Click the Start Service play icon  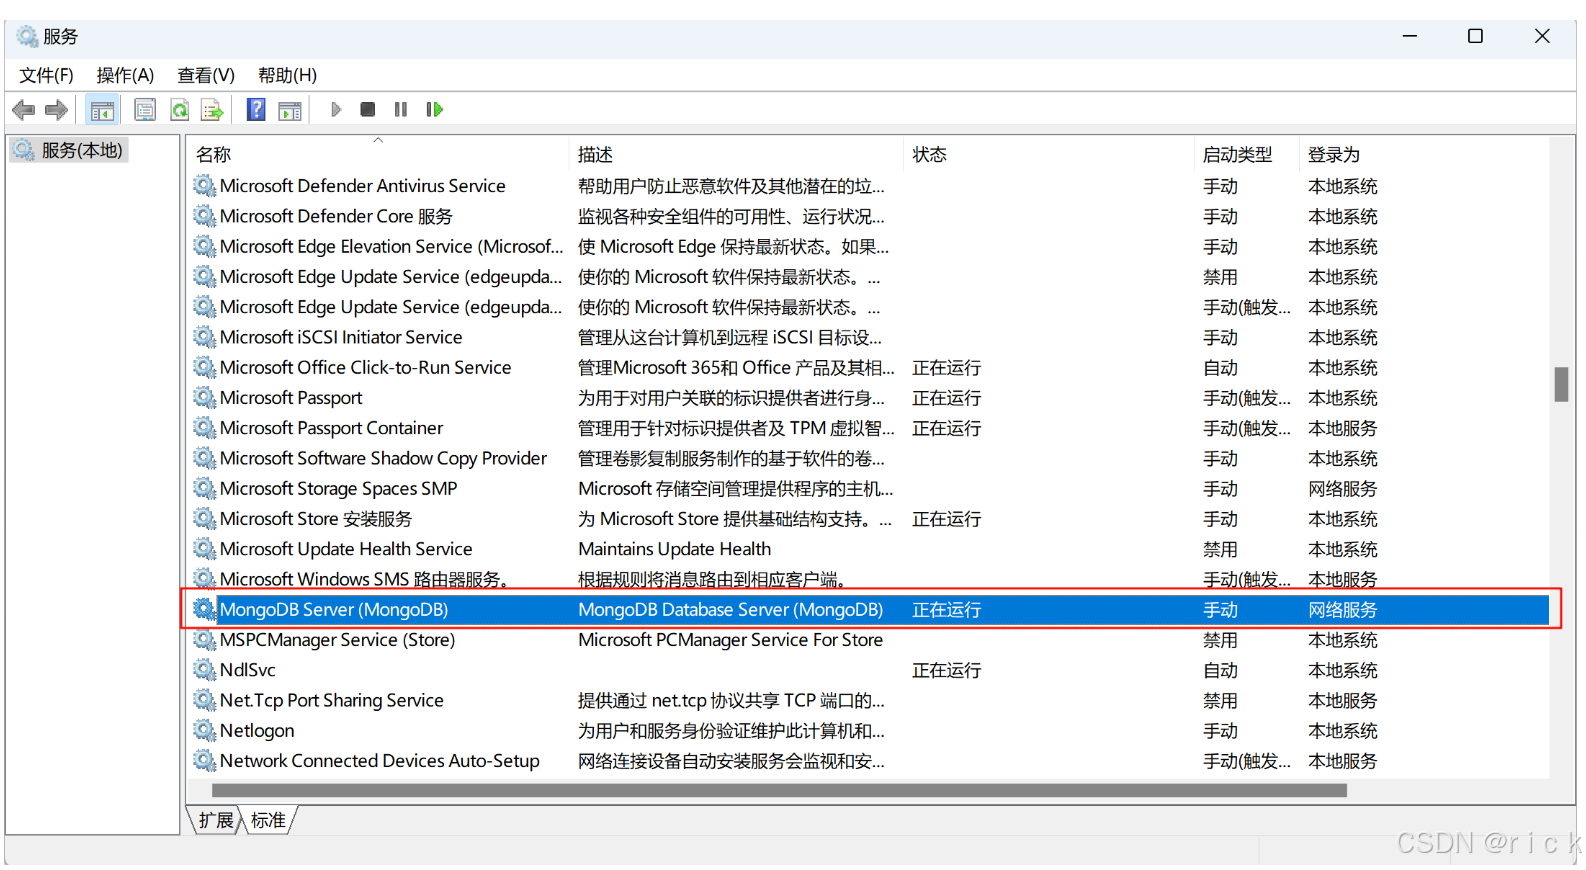[x=336, y=110]
